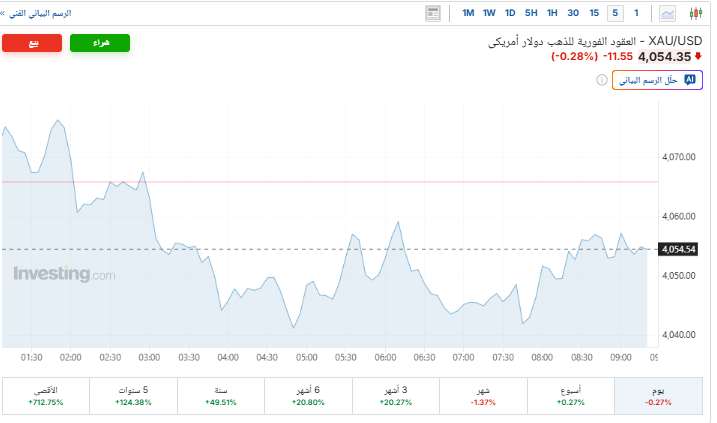Open the 3 أشهر period tab
The width and height of the screenshot is (717, 423).
397,395
